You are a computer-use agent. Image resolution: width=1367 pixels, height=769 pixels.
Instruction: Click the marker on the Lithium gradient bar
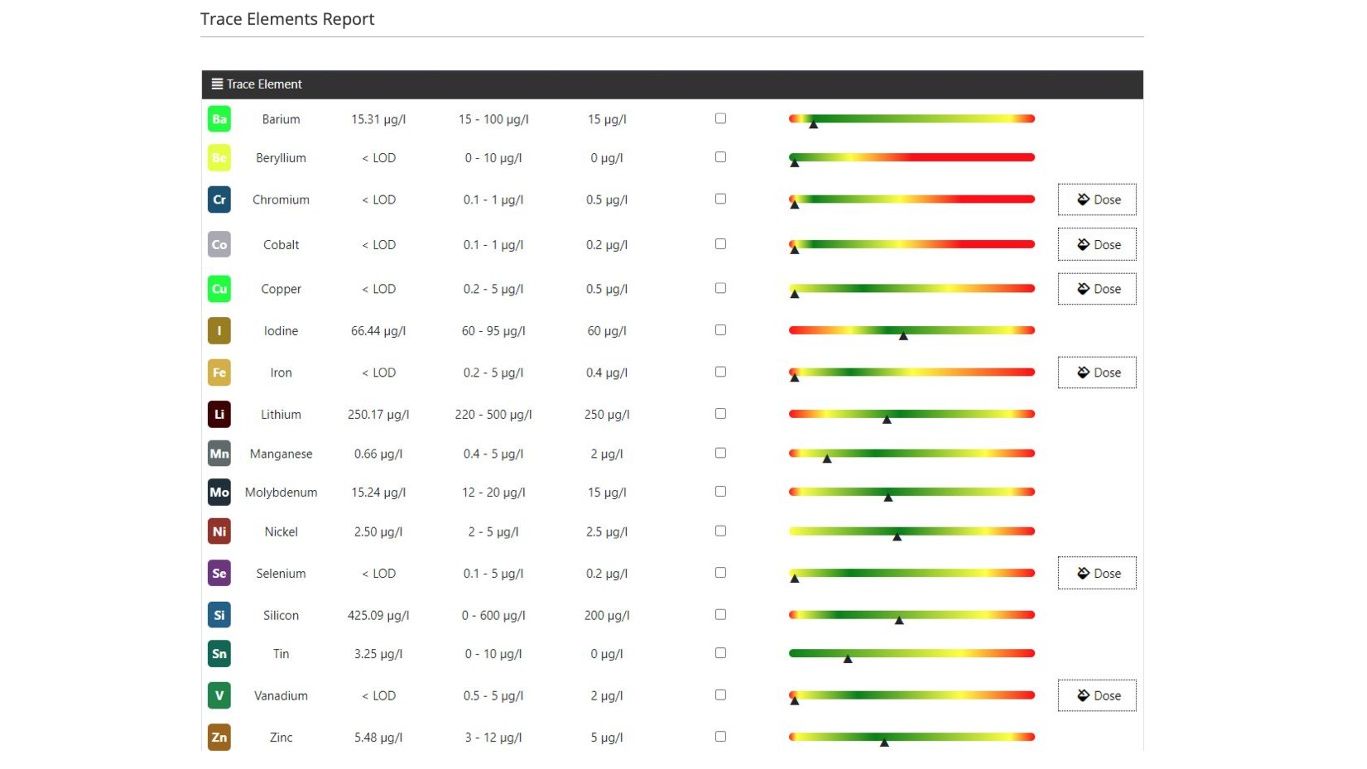click(x=888, y=419)
